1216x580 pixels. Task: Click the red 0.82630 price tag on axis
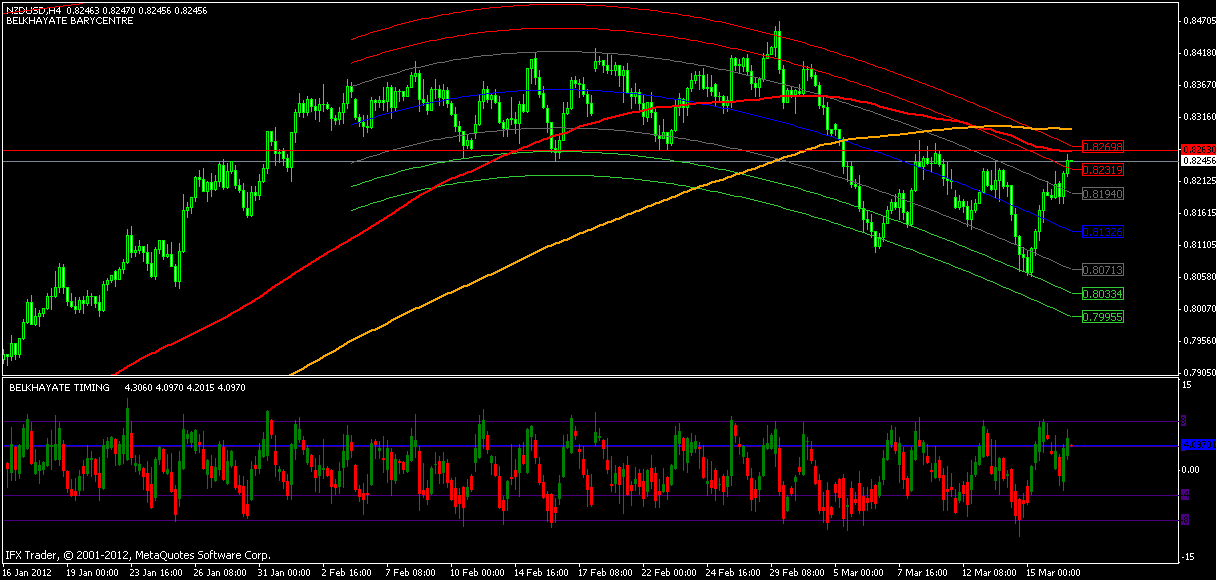point(1198,151)
